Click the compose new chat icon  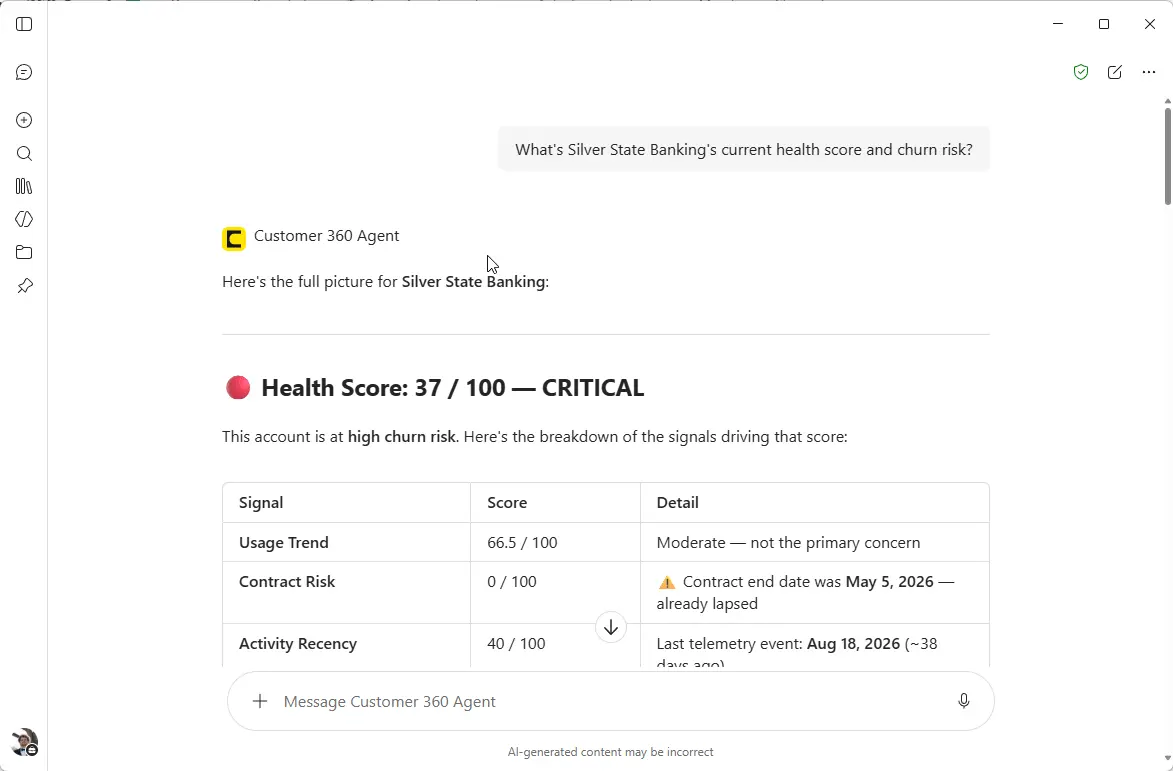click(x=1115, y=72)
